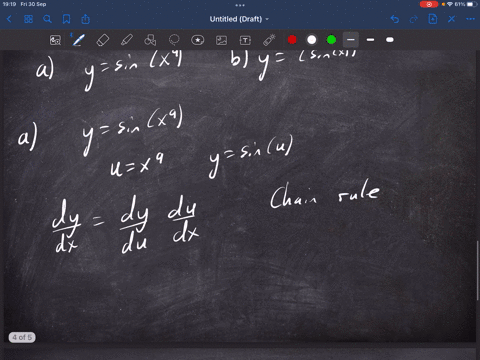
Task: Select the Eraser tool
Action: pyautogui.click(x=103, y=40)
